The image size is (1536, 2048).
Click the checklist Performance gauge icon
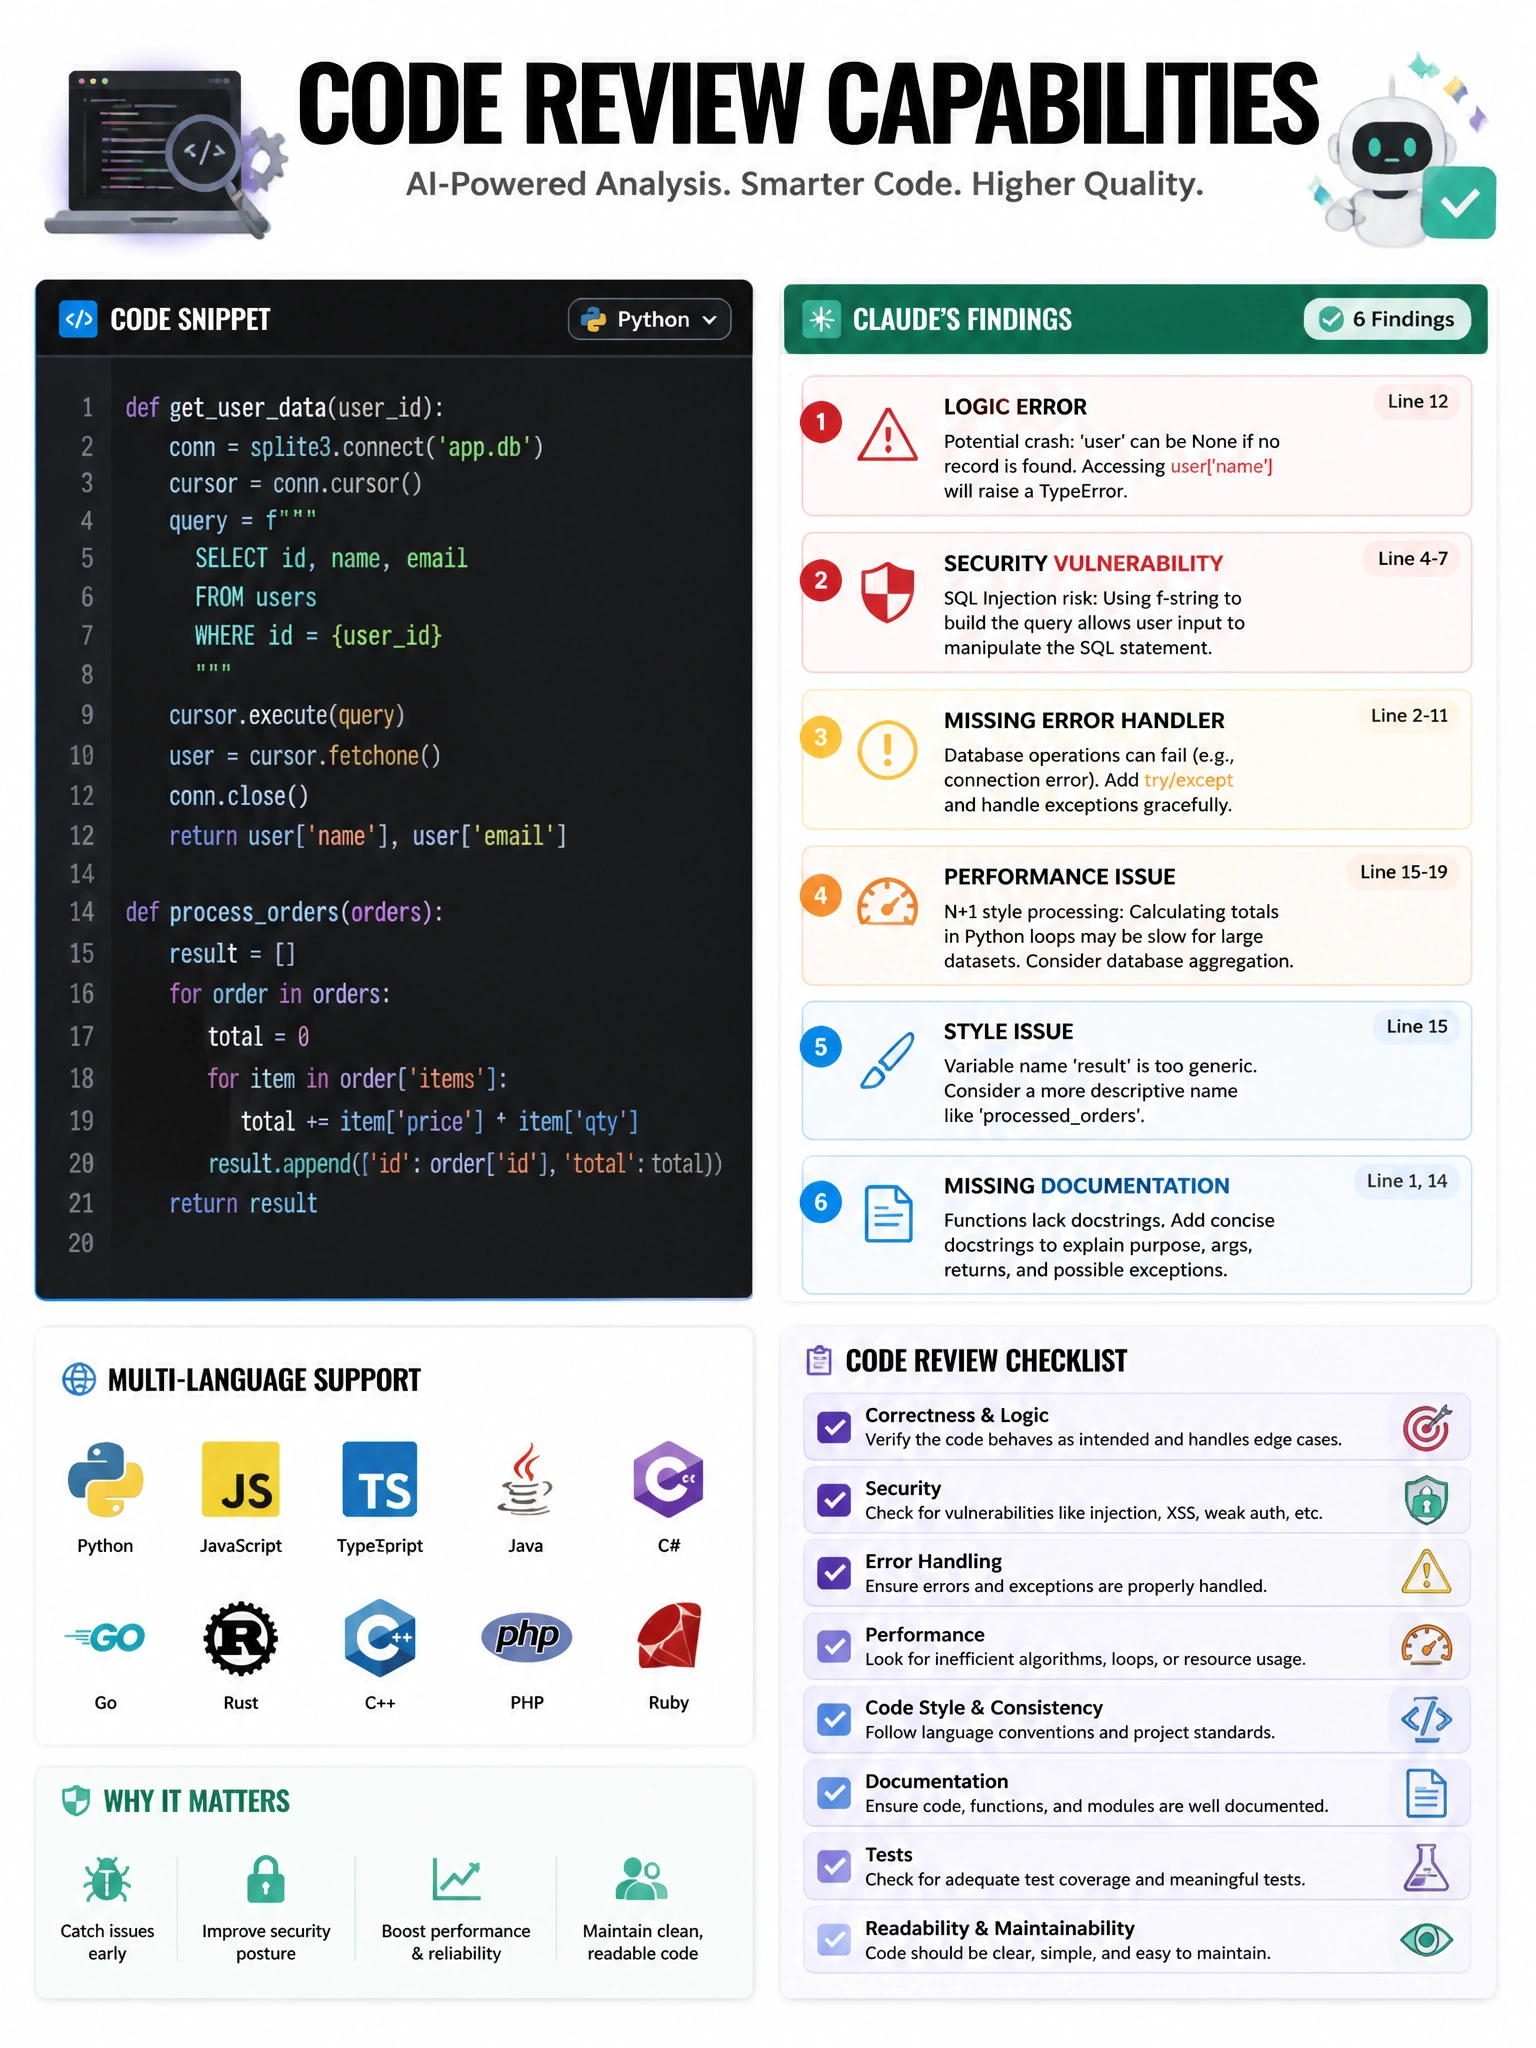click(1426, 1646)
